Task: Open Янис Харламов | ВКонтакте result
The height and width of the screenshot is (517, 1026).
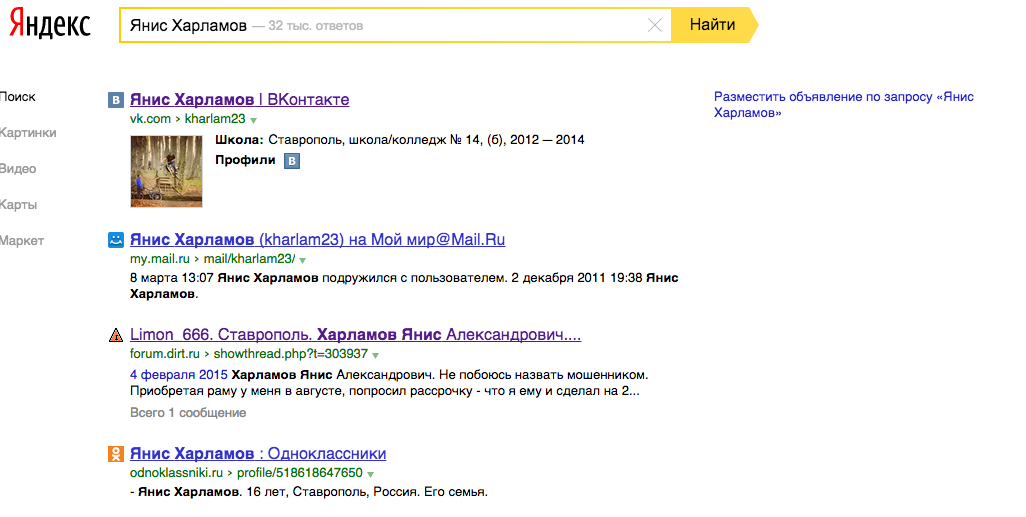Action: pos(239,99)
